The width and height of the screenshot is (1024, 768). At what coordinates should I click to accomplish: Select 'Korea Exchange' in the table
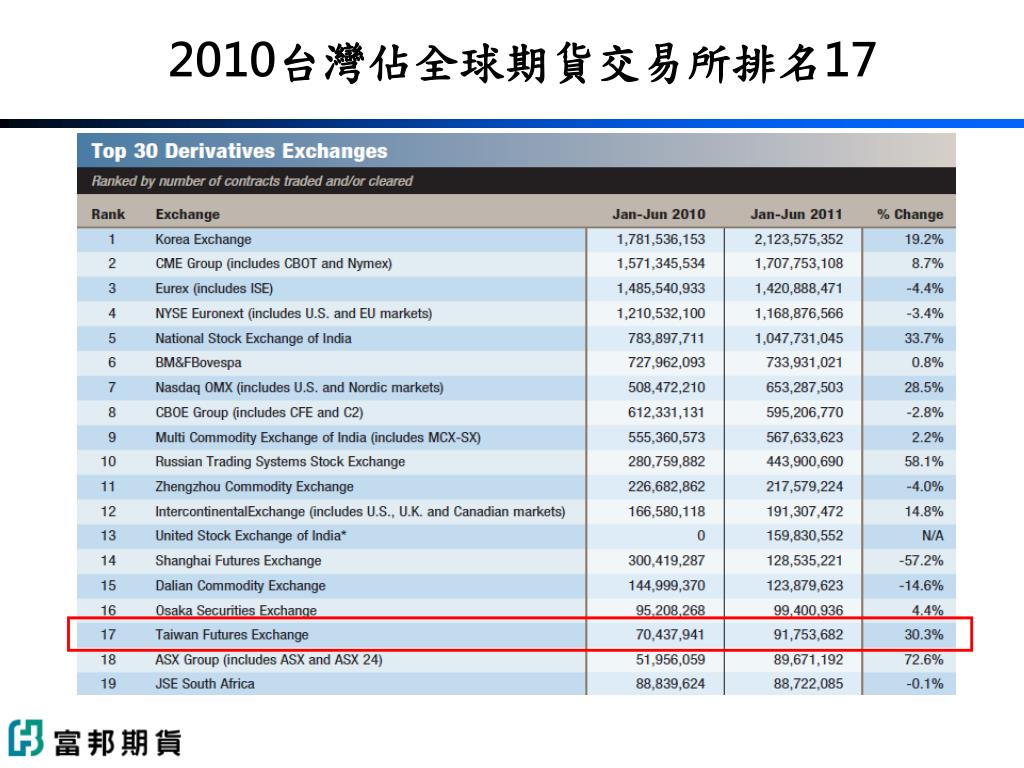tap(203, 239)
